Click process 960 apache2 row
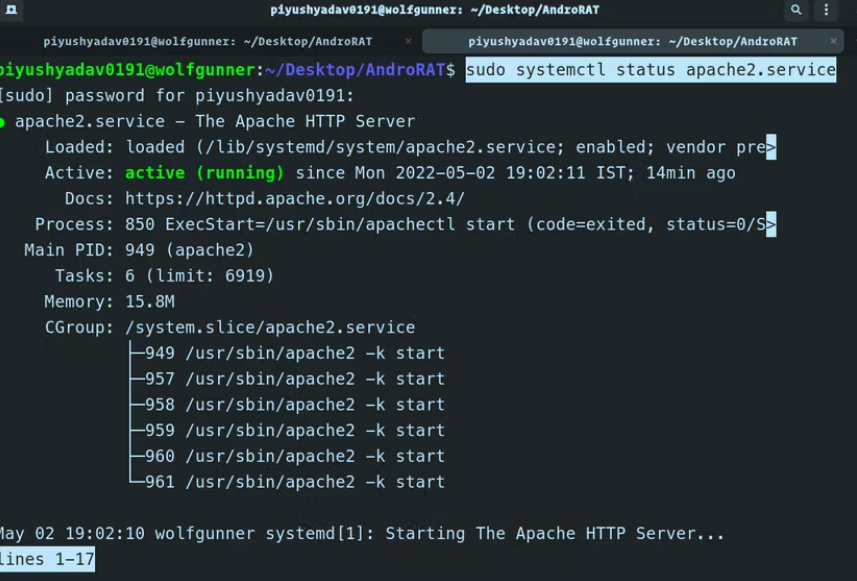857x581 pixels. pyautogui.click(x=295, y=456)
